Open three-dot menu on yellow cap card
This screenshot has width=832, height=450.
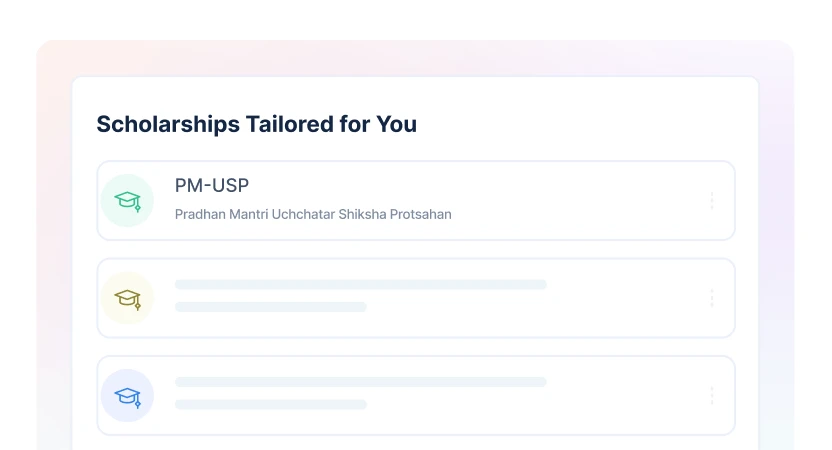(711, 298)
